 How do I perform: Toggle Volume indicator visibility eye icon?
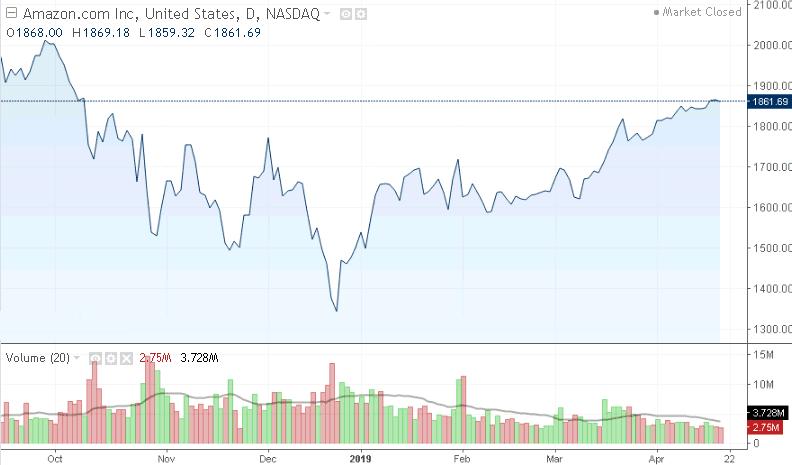pyautogui.click(x=96, y=358)
